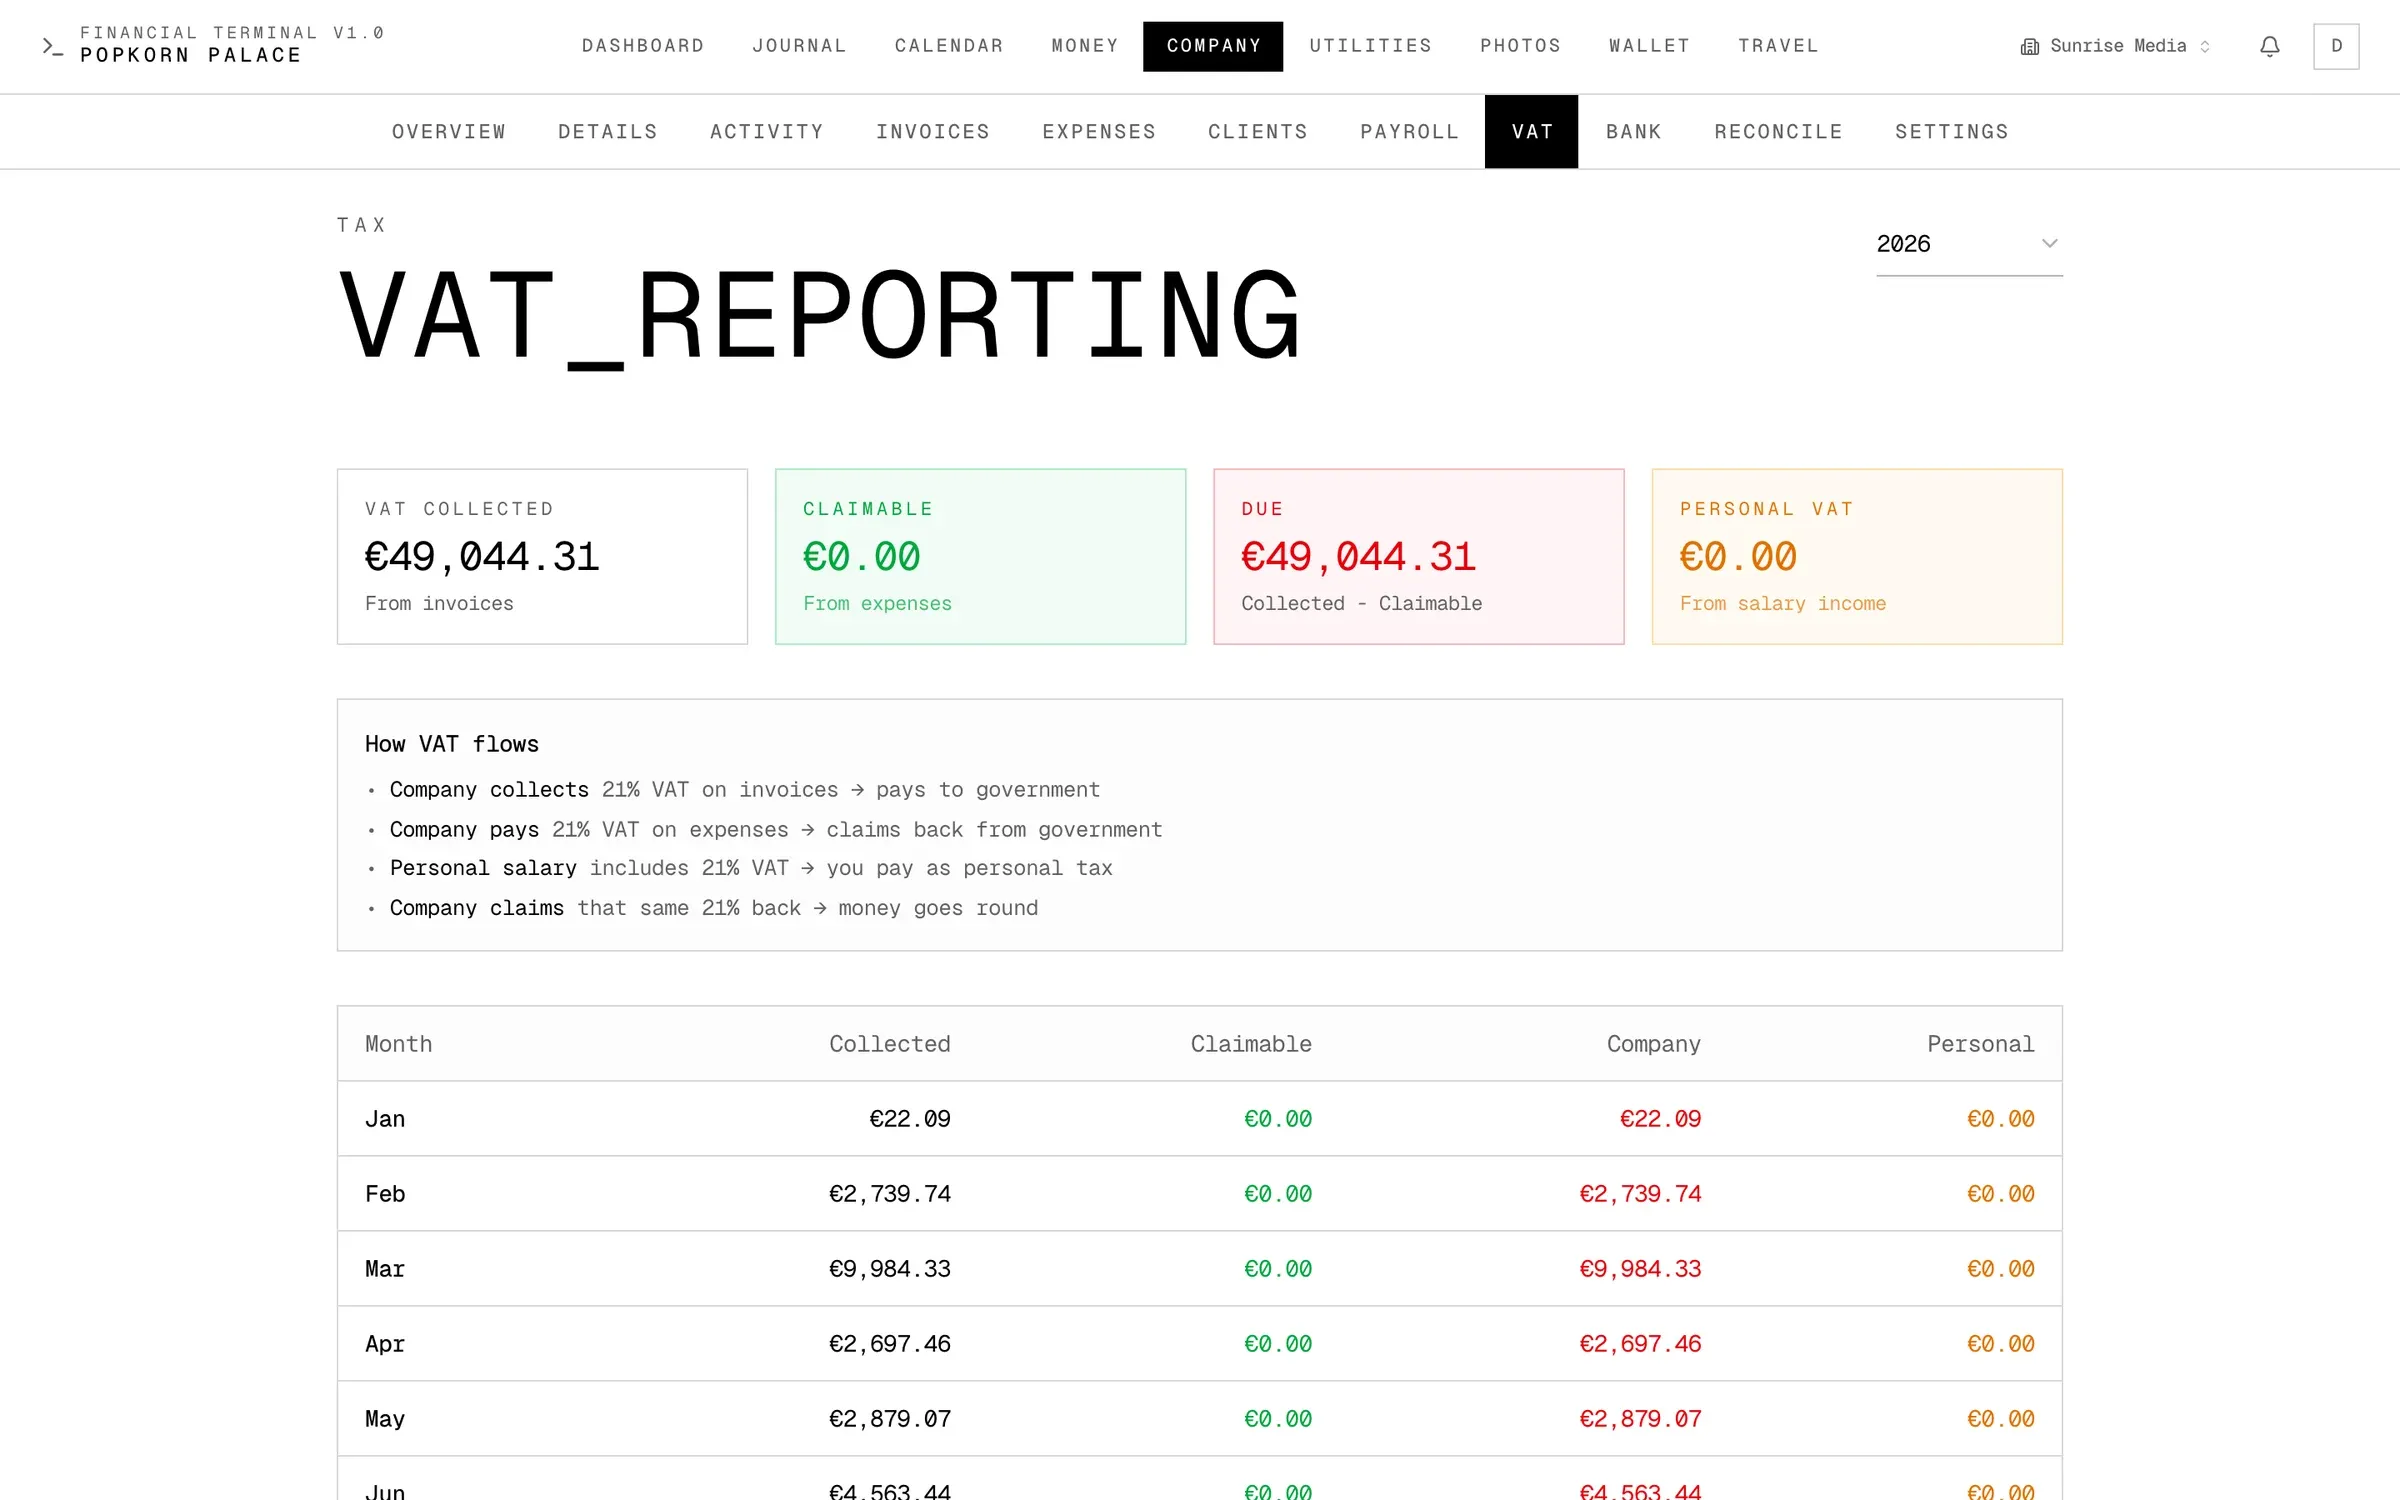Open the 2026 year dropdown
2400x1500 pixels.
1969,244
